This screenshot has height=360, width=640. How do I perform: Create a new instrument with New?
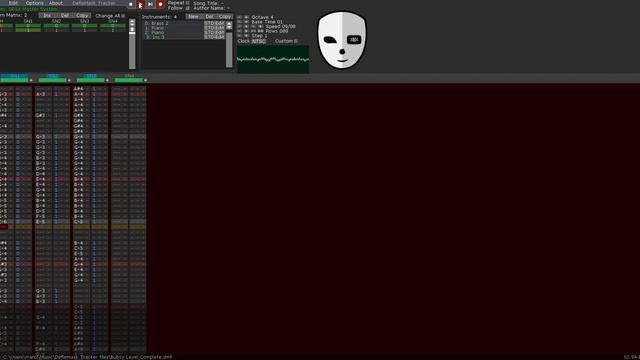pos(193,17)
